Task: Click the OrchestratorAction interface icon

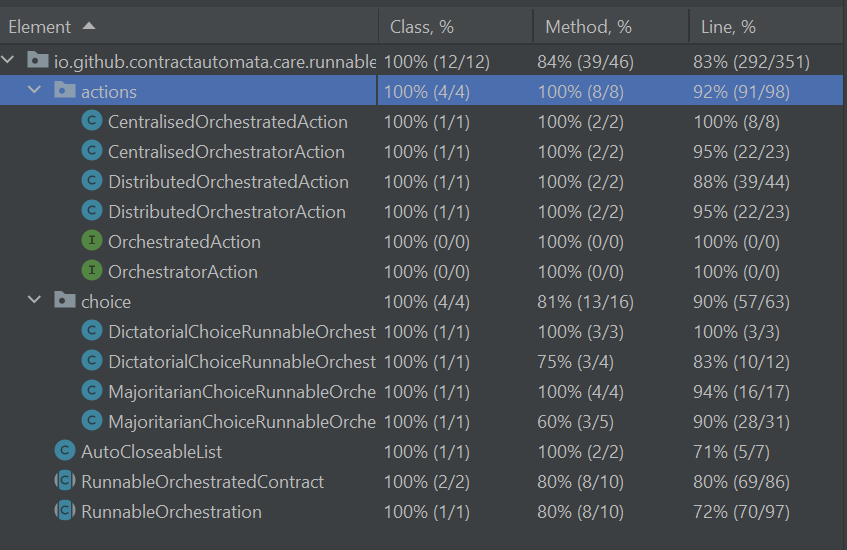Action: [x=92, y=272]
